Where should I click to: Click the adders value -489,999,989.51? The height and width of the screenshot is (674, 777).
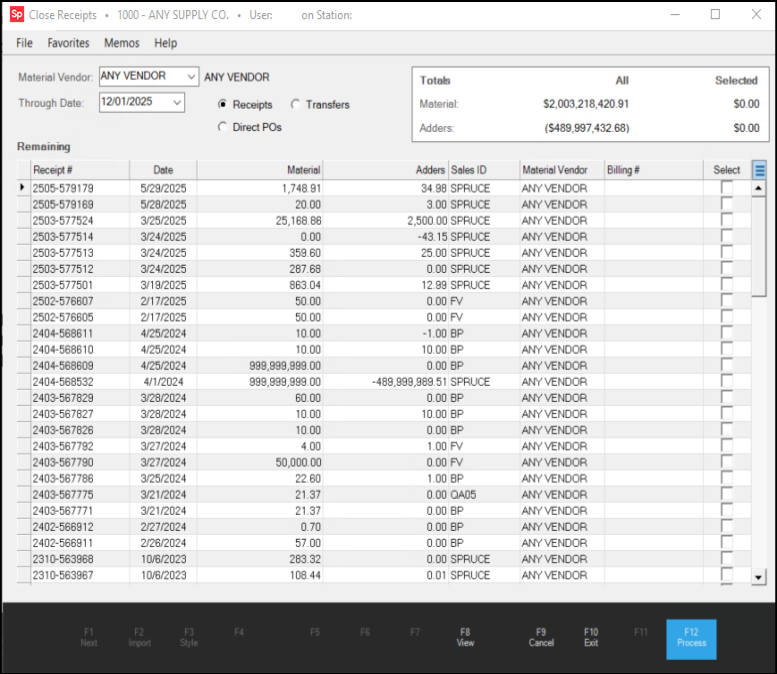pos(409,382)
